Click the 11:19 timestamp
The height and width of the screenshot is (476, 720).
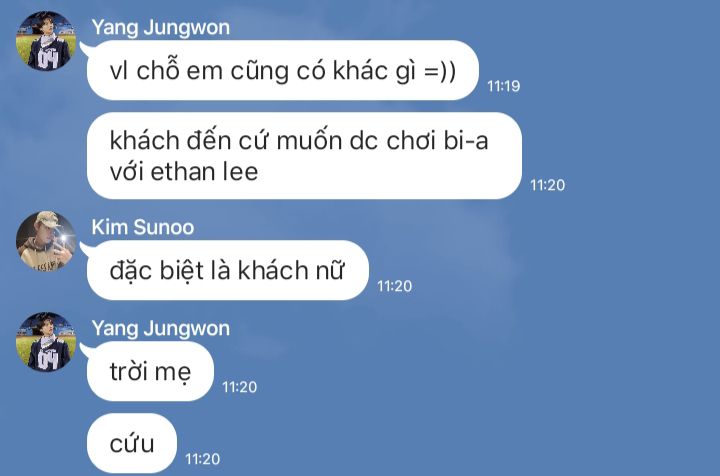[x=503, y=87]
